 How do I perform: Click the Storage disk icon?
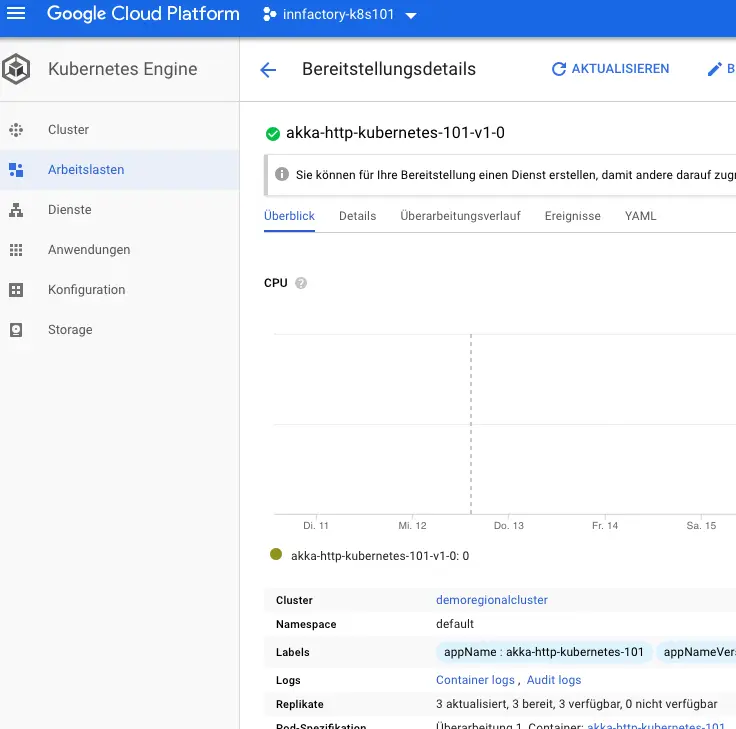[16, 330]
